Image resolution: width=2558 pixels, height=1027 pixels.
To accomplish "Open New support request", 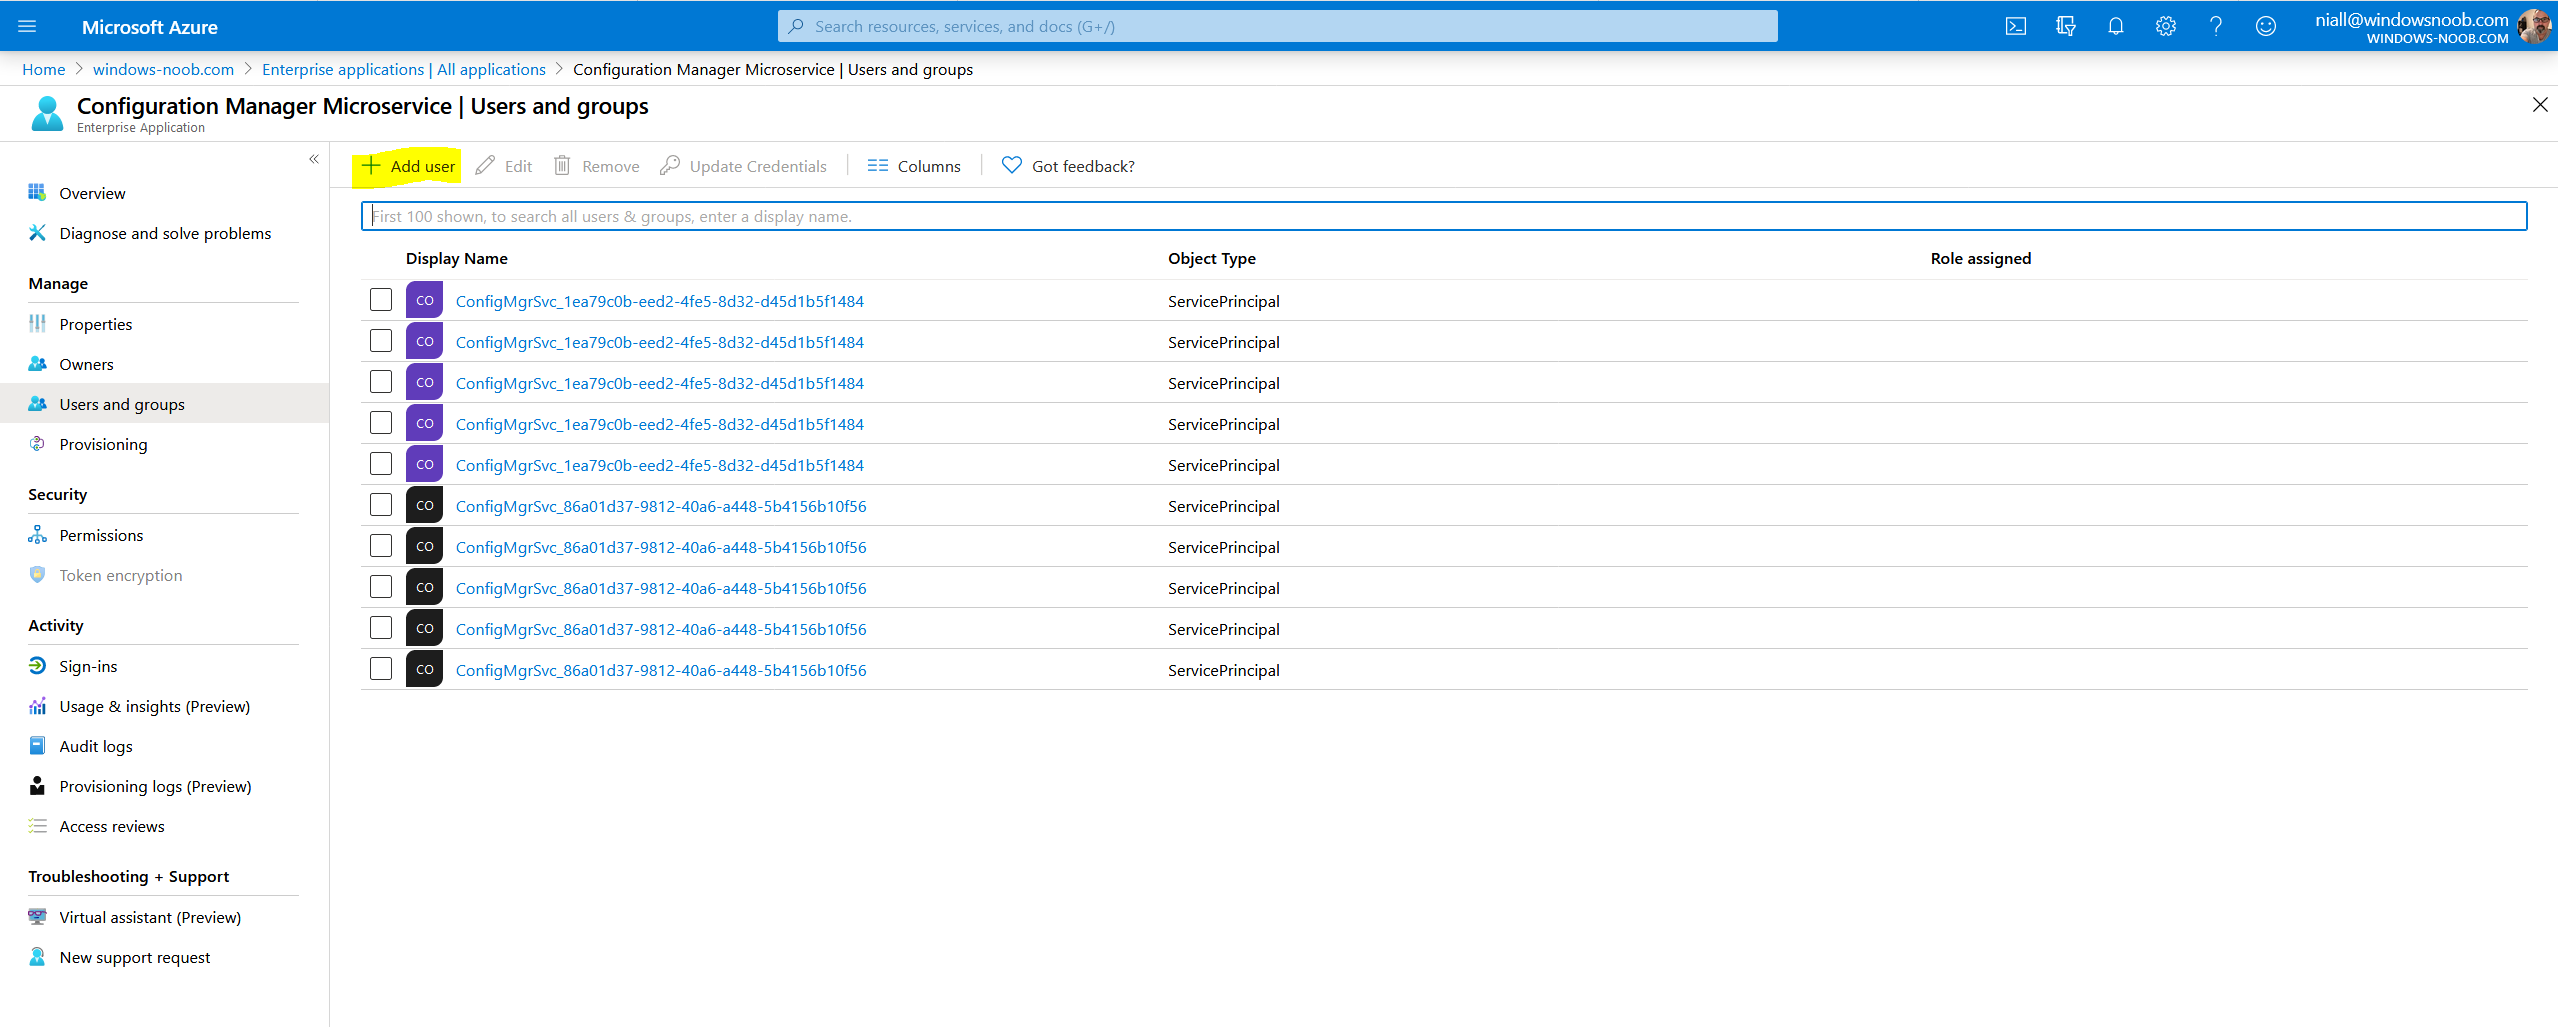I will click(134, 957).
